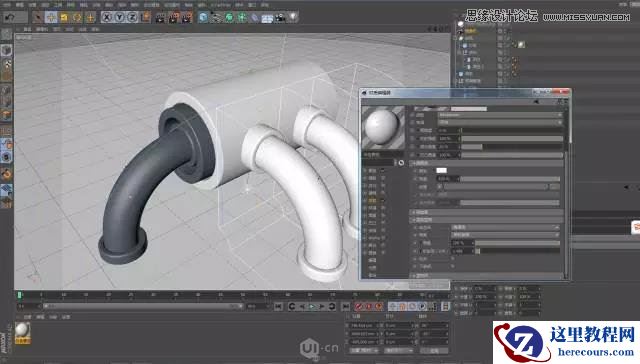Activate the Move tool
Screen dimensions: 640x364
51,18
